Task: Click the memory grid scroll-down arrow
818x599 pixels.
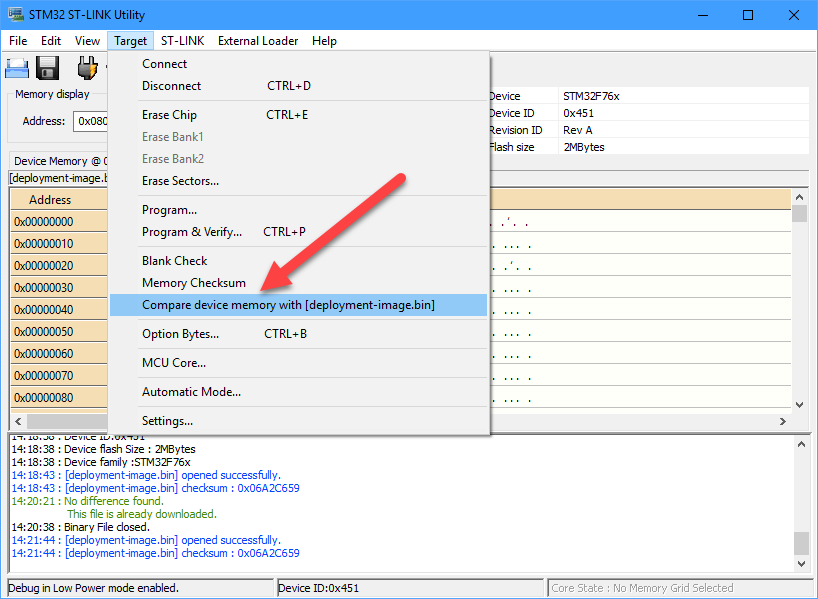Action: tap(799, 404)
